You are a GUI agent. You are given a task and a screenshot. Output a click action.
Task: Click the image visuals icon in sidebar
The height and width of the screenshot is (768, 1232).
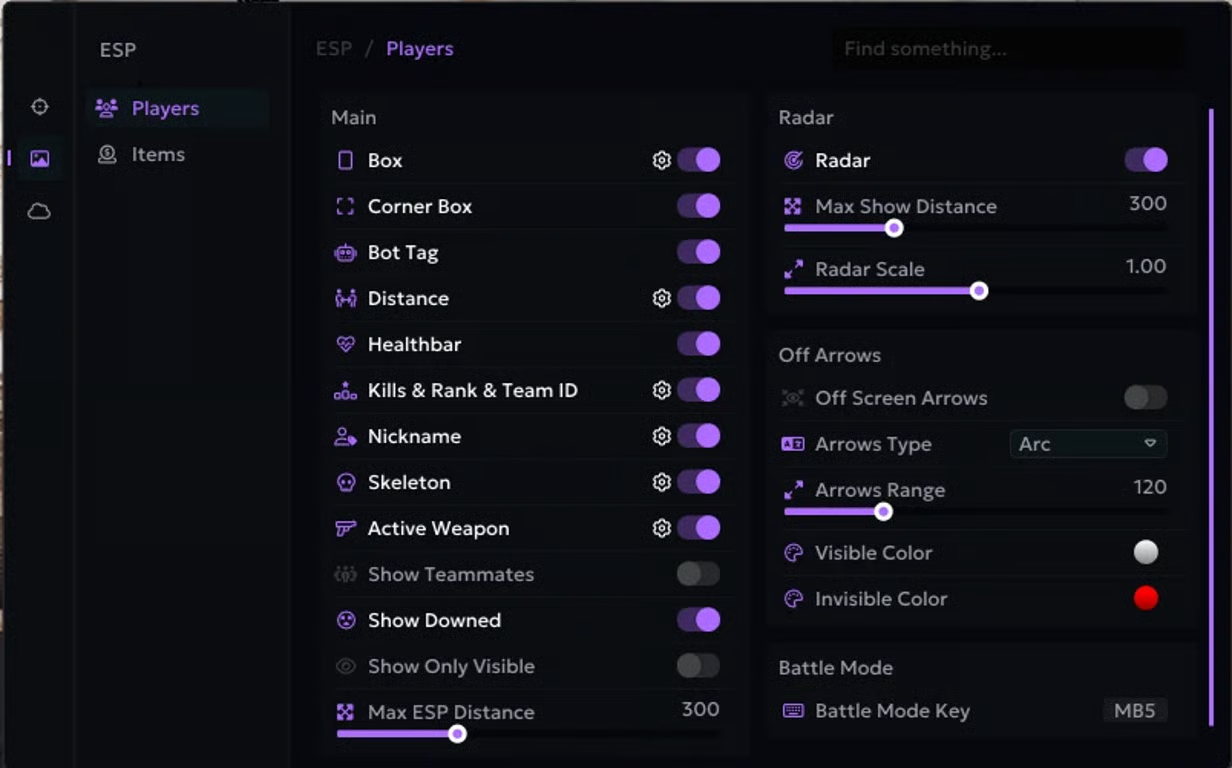[x=39, y=159]
